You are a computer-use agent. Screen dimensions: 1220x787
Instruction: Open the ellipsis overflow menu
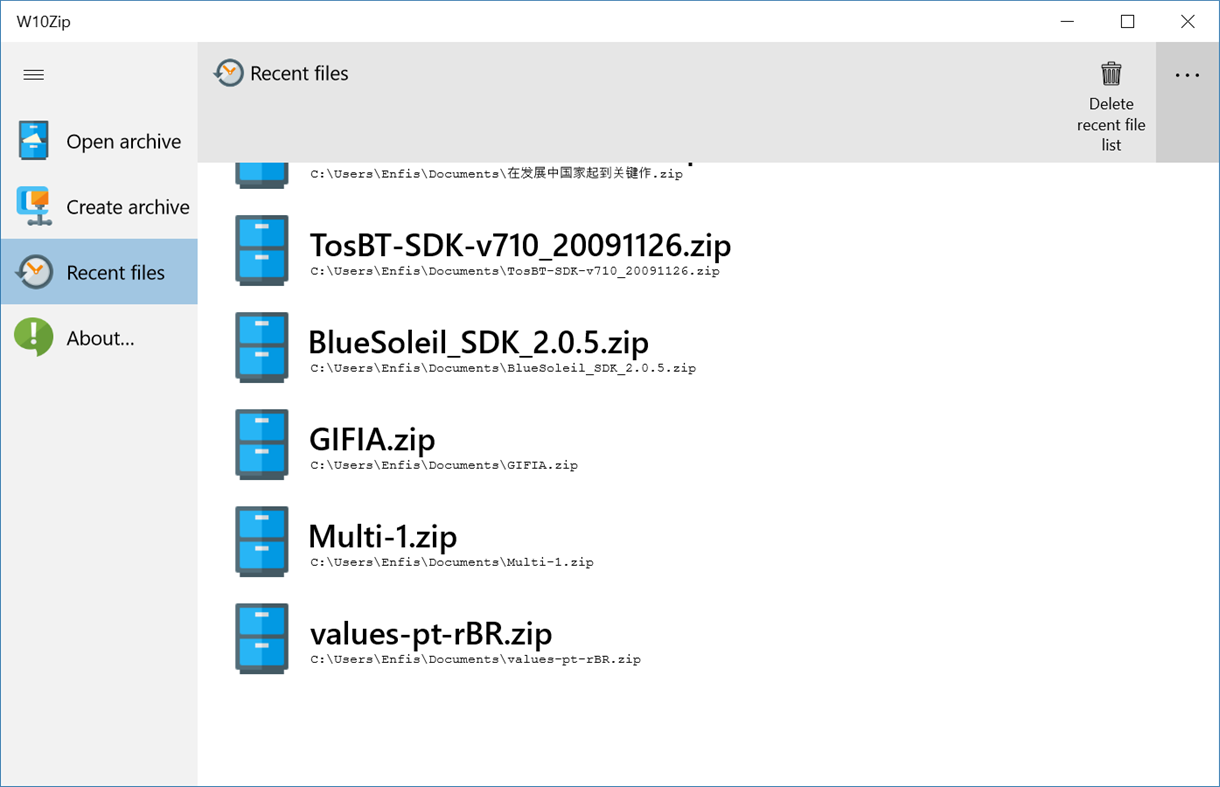coord(1187,74)
